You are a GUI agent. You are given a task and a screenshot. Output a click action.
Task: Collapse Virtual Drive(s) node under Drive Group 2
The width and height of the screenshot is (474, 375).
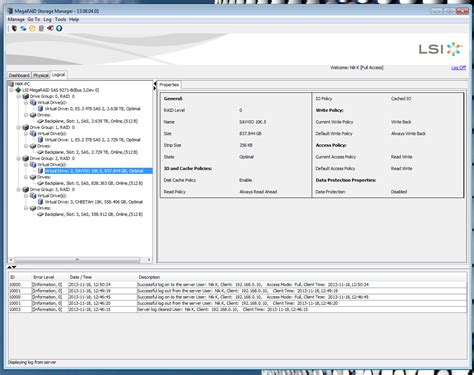26,165
